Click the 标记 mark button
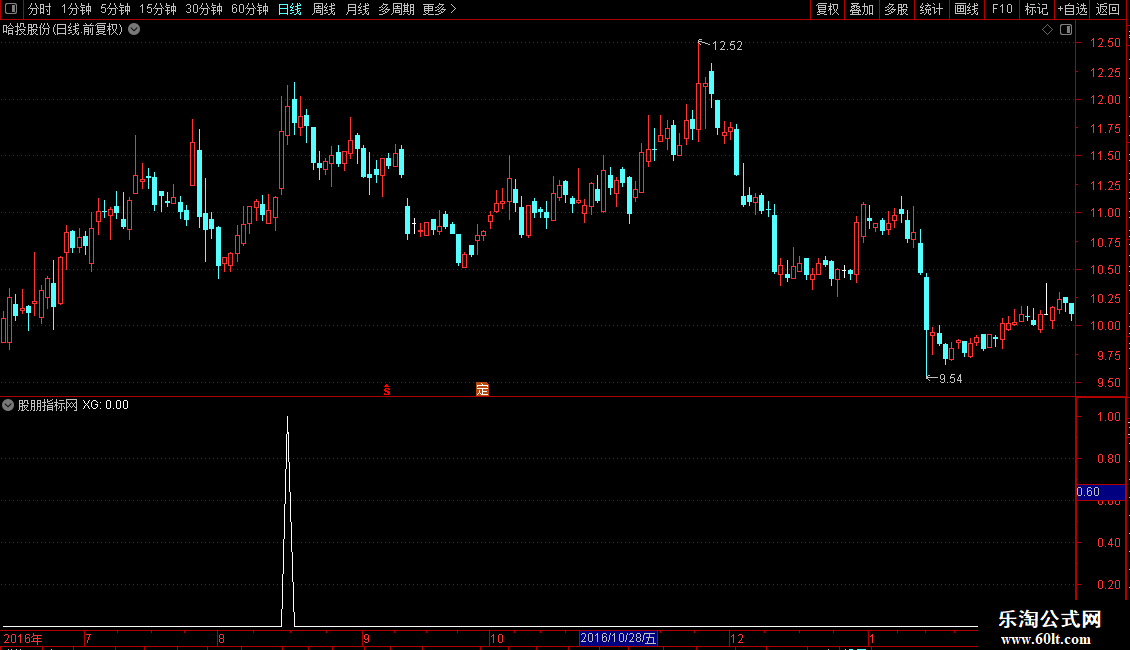This screenshot has width=1130, height=650. 1036,9
